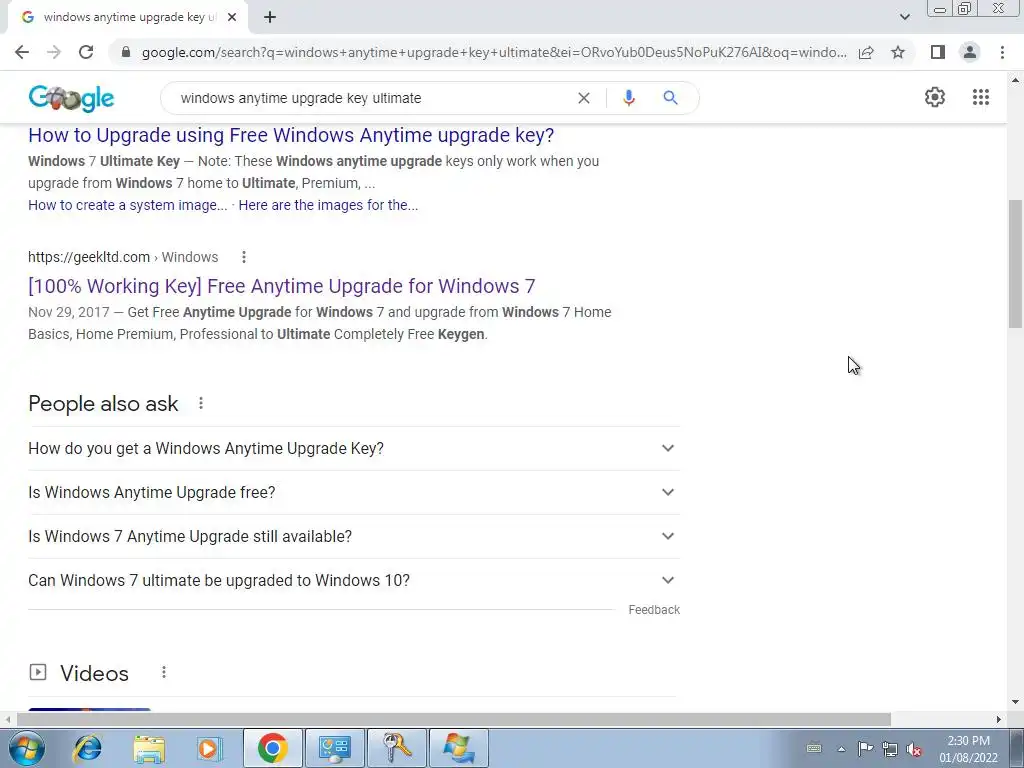
Task: Click the padlock icon in the address bar
Action: pos(126,52)
